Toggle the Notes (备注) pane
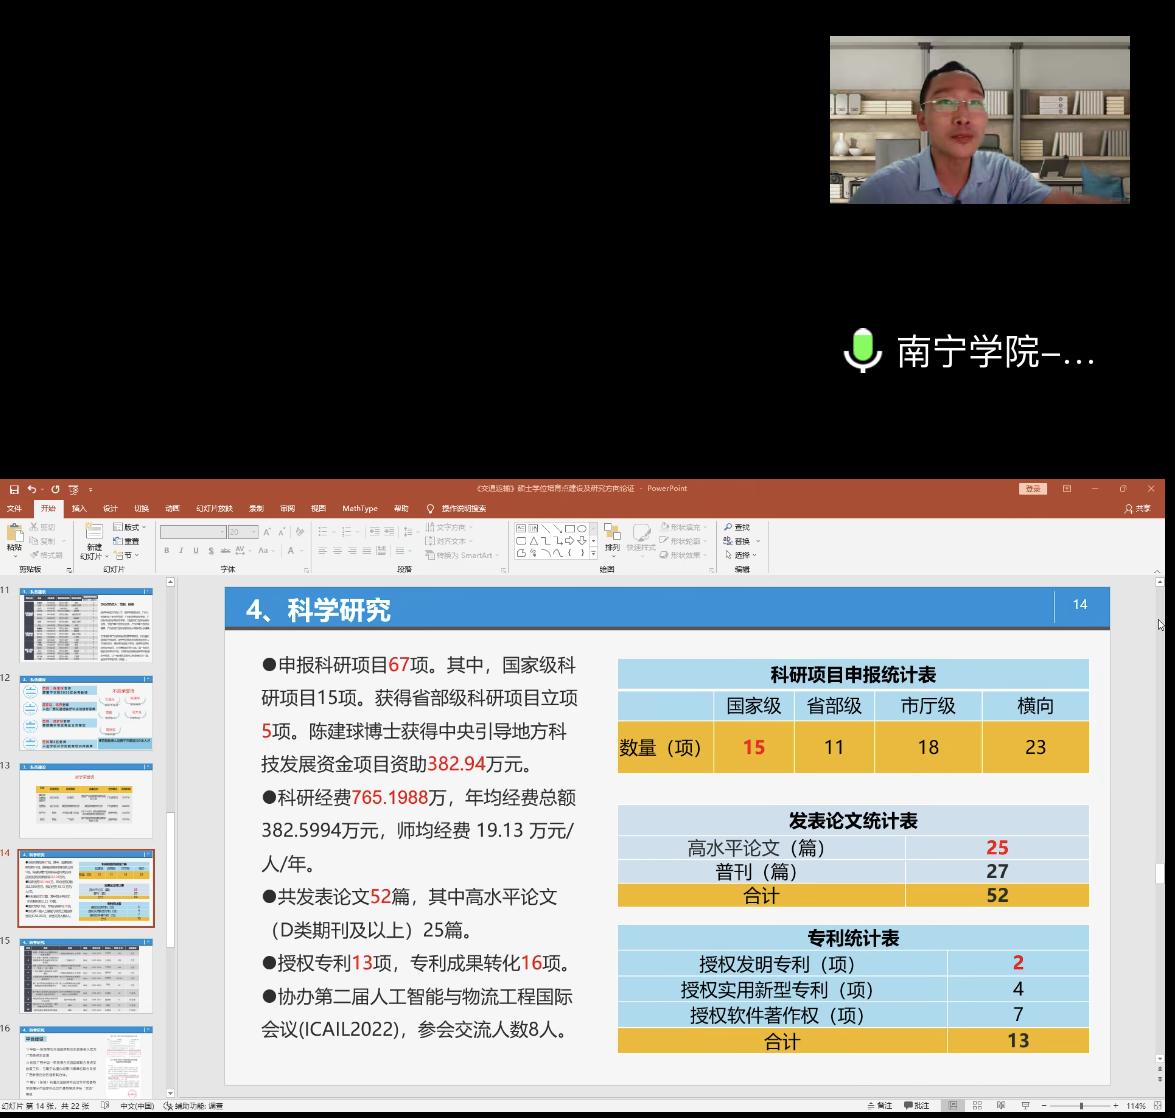Screen dimensions: 1175x1118 point(879,1106)
